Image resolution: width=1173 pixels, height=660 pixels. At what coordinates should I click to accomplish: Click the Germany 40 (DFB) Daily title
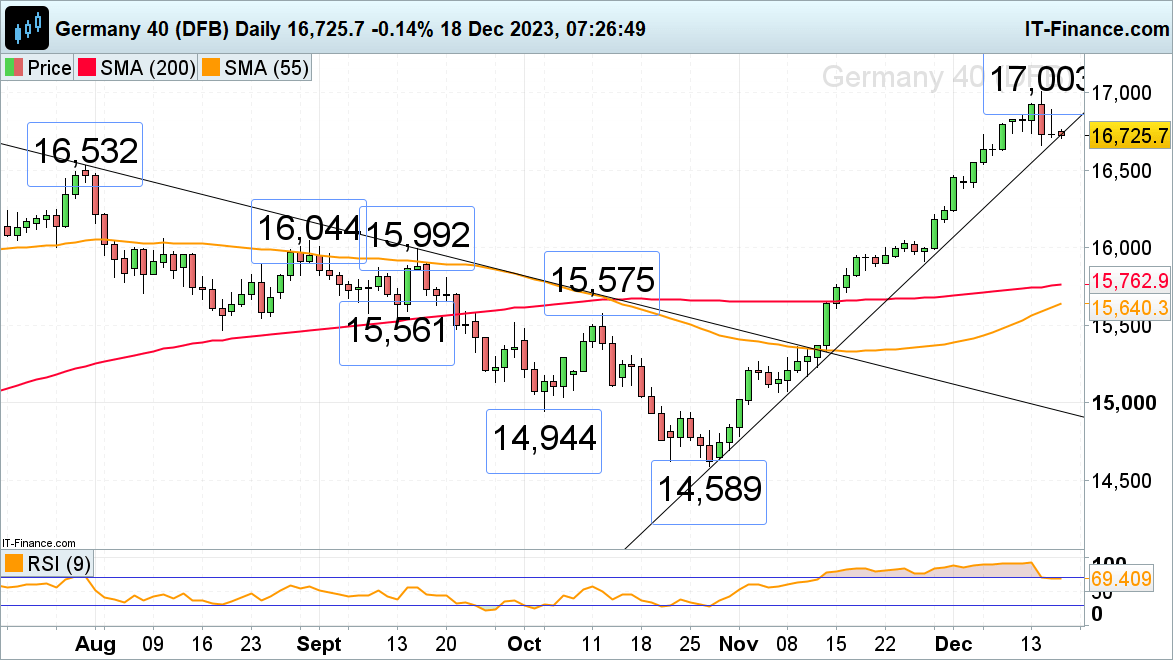click(168, 29)
